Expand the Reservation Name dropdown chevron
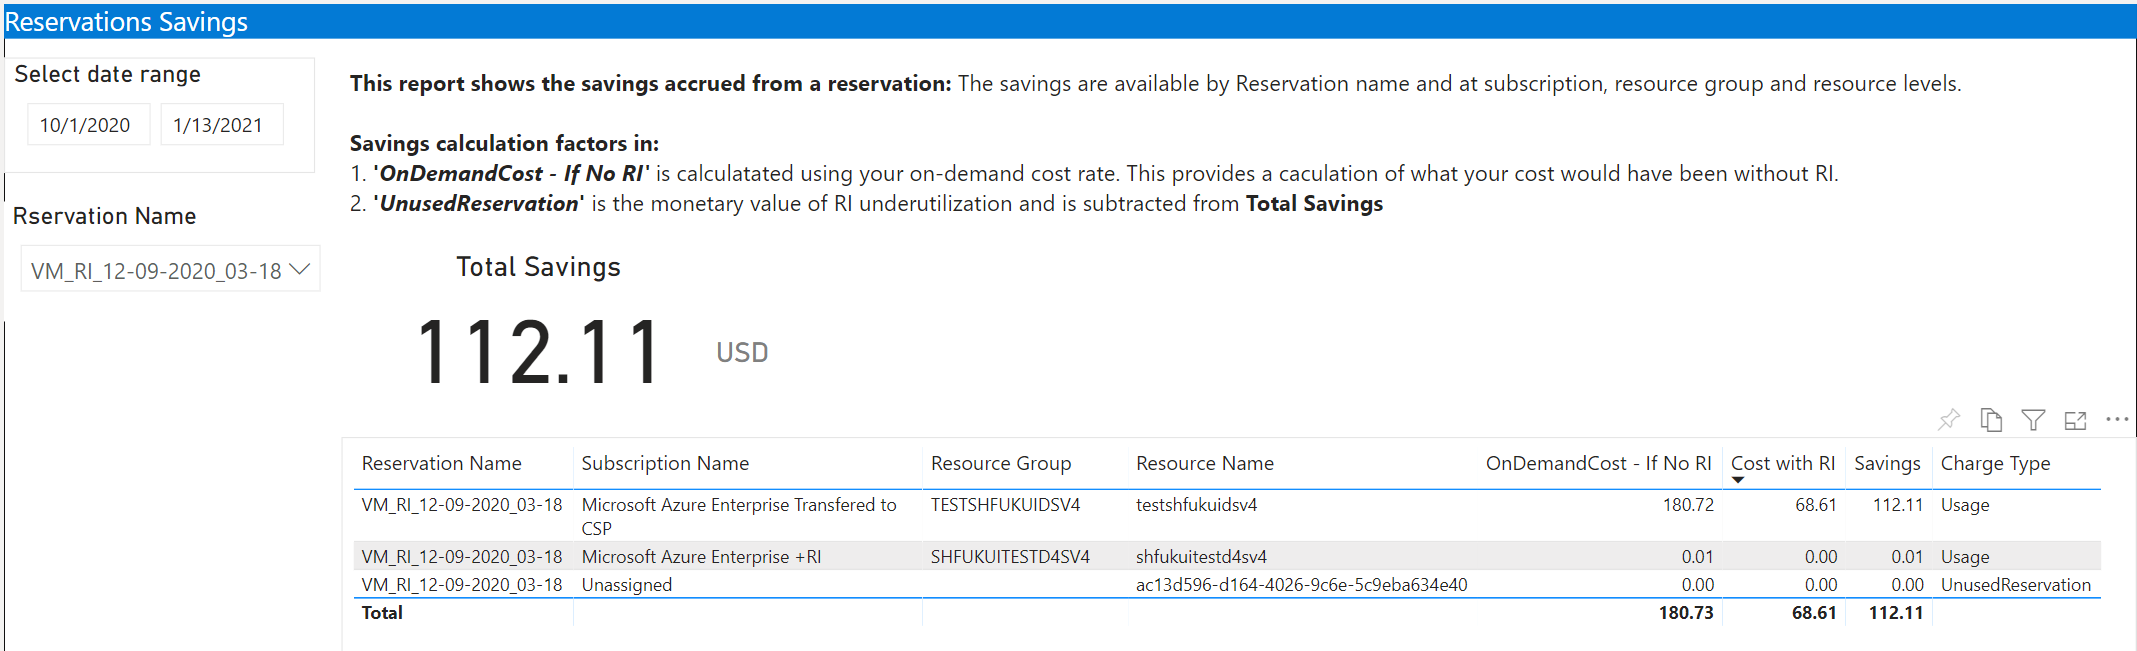Image resolution: width=2137 pixels, height=651 pixels. [299, 269]
